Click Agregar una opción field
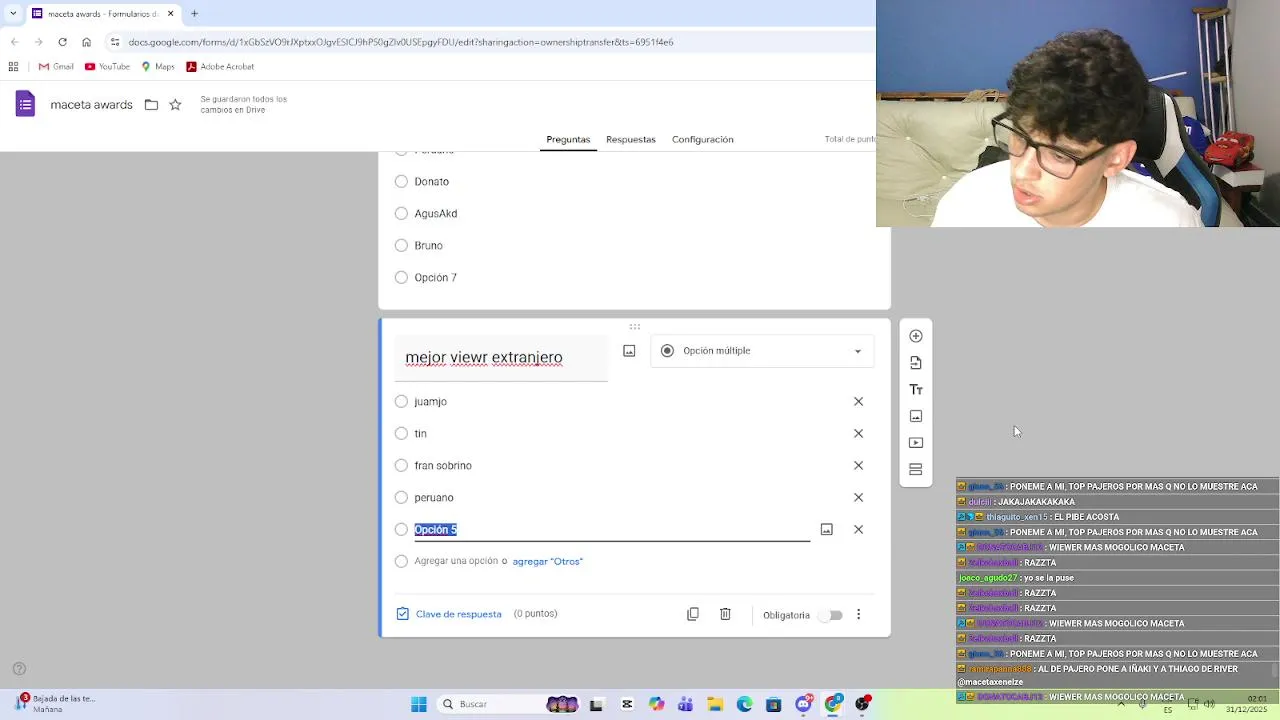The width and height of the screenshot is (1280, 720). tap(456, 561)
